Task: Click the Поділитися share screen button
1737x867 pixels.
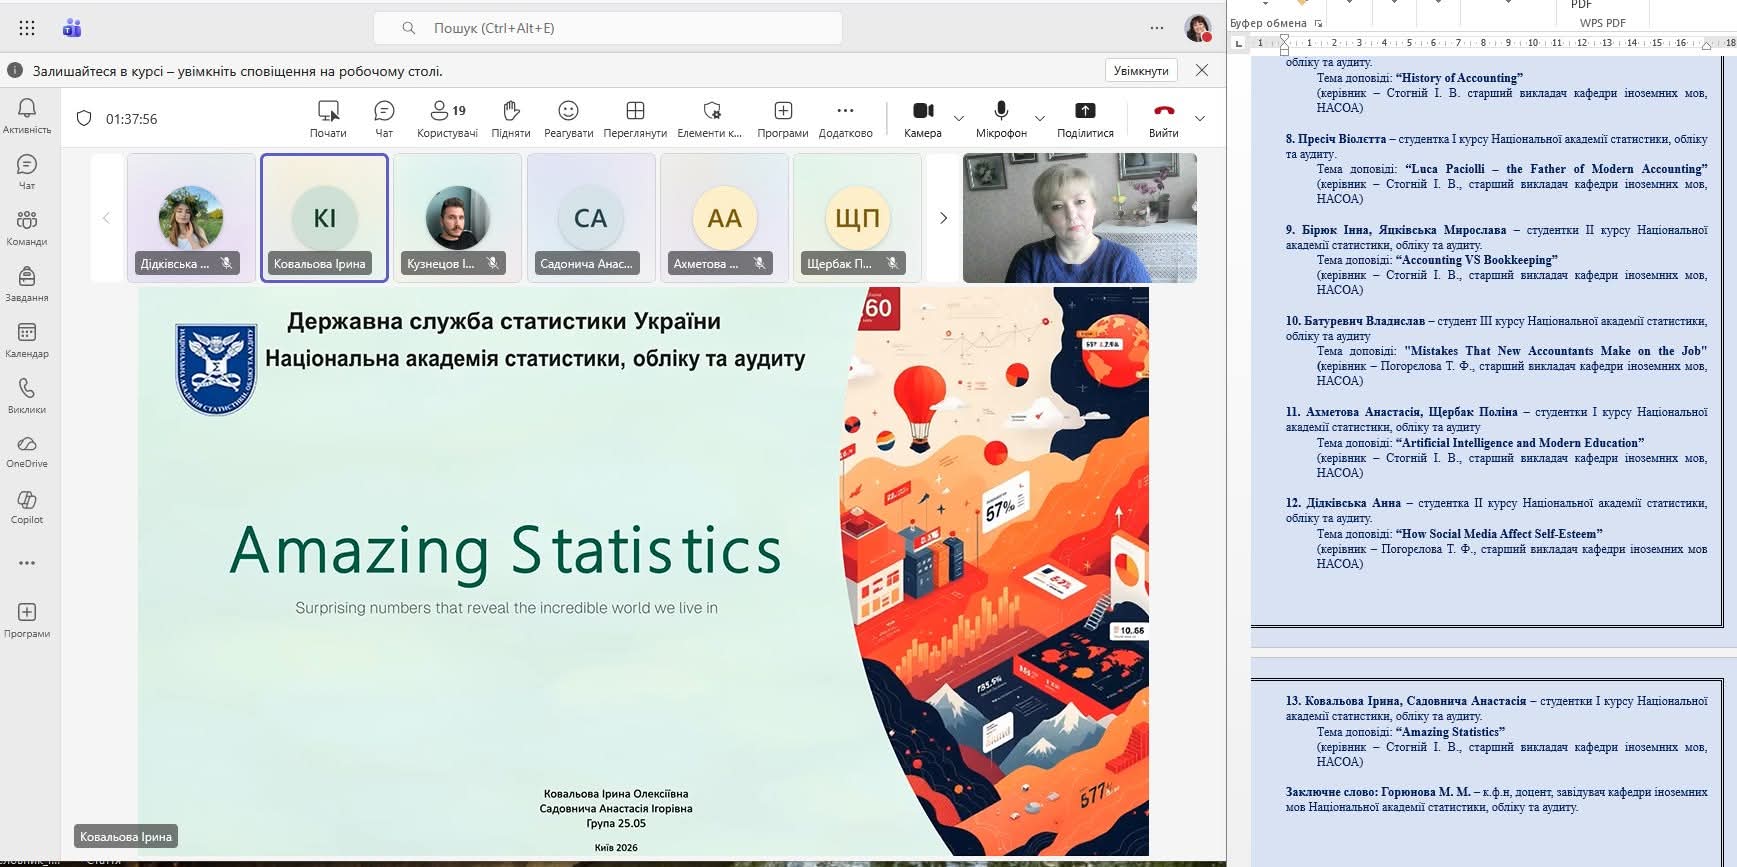Action: 1085,117
